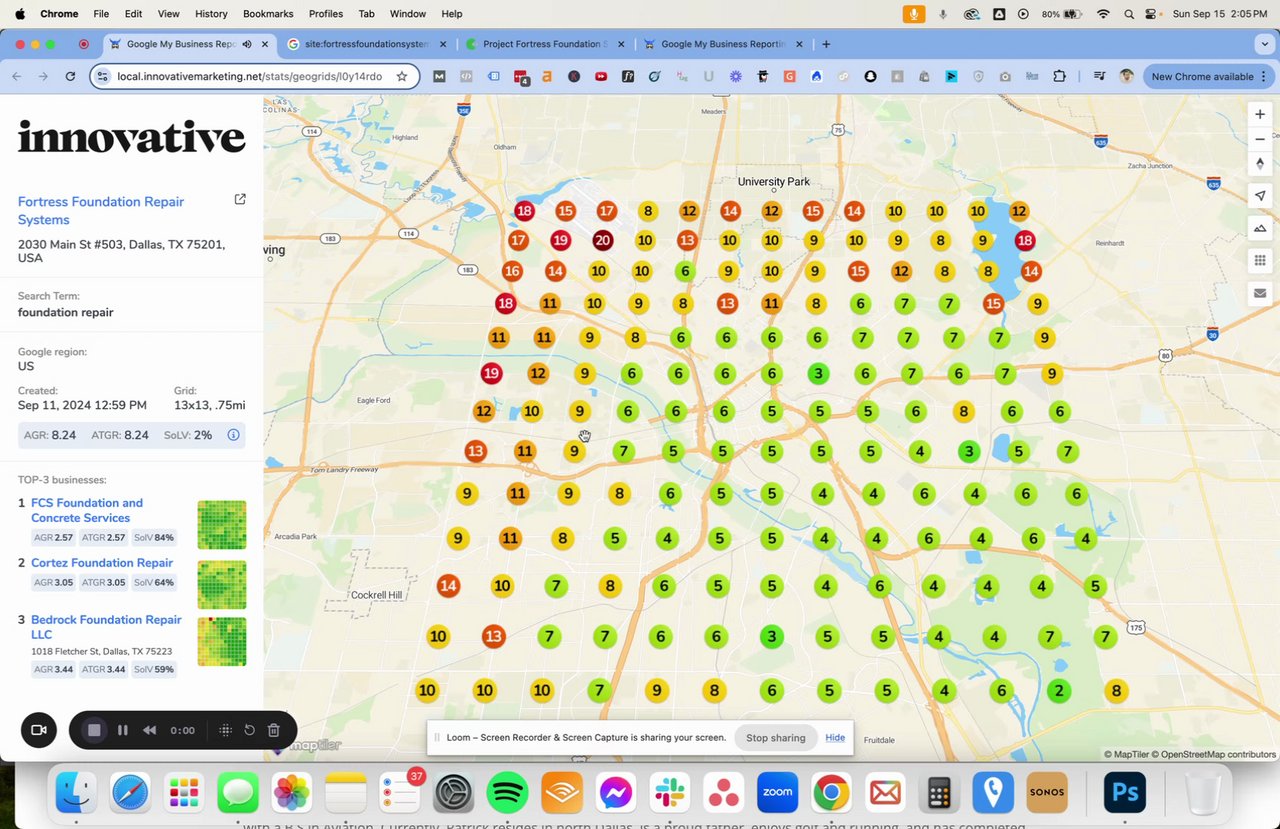Open Cortez Foundation Repair link
The width and height of the screenshot is (1280, 829).
click(x=102, y=563)
